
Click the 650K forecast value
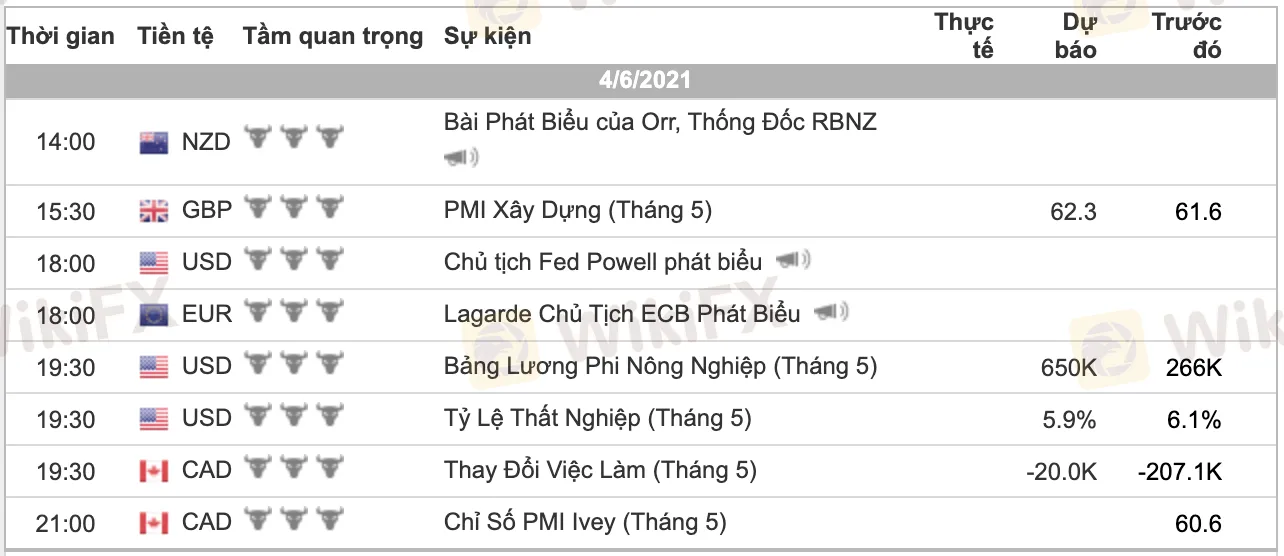click(x=1068, y=367)
